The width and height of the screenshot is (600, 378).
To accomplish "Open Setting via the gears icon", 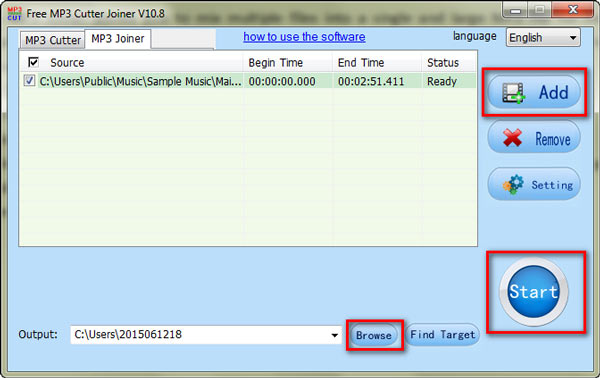I will pos(514,185).
